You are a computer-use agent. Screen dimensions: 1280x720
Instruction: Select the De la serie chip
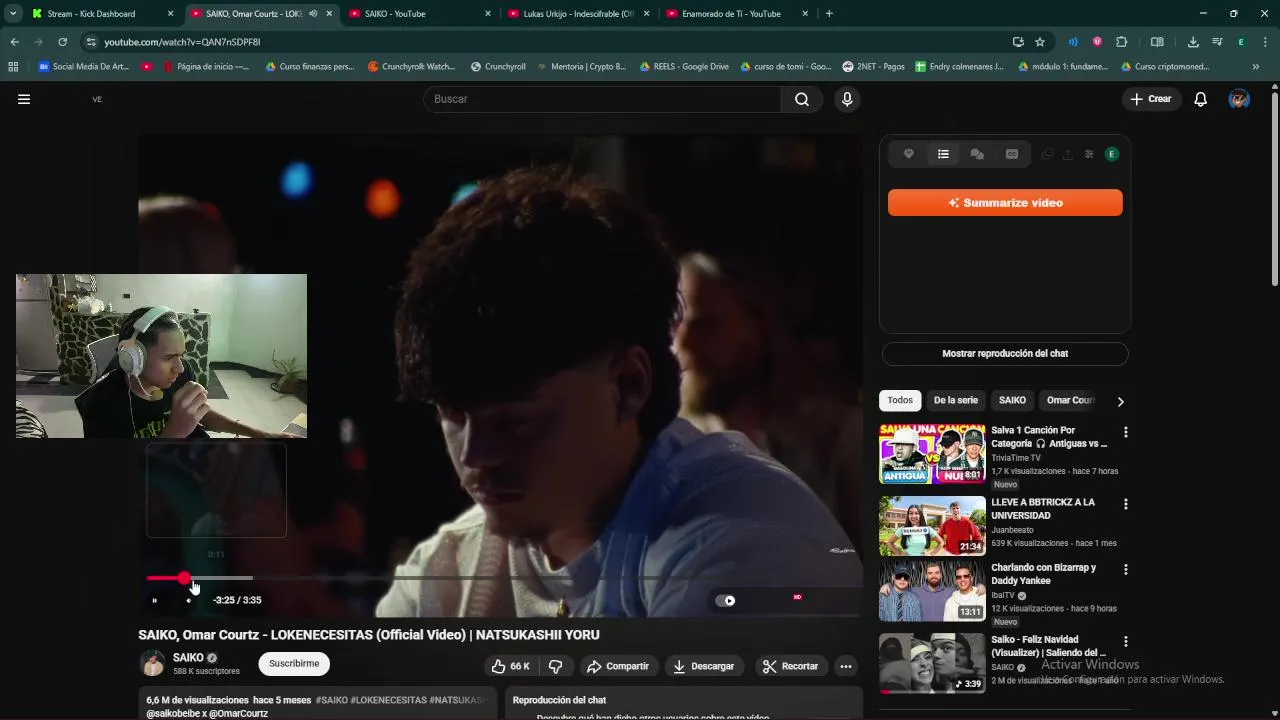click(956, 400)
